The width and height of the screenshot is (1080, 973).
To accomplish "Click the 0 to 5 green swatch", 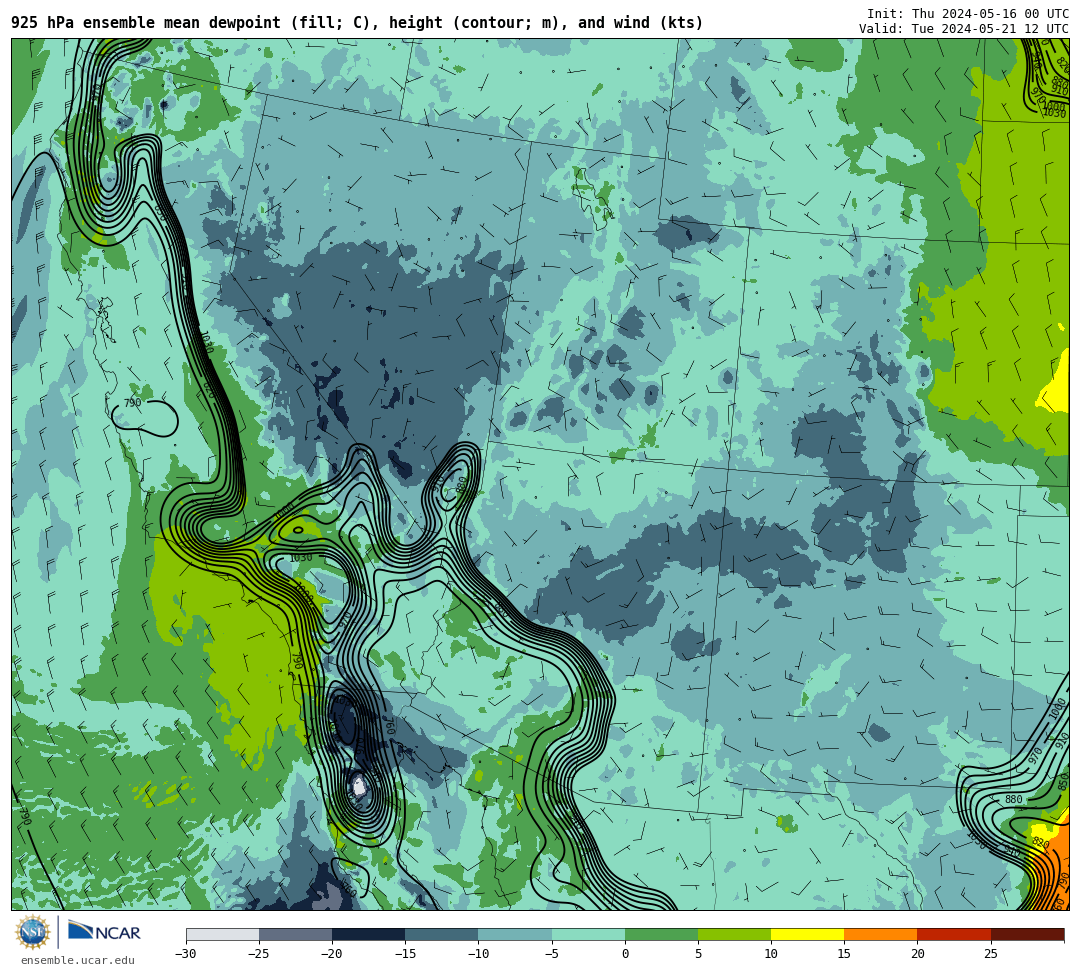I will pyautogui.click(x=661, y=934).
